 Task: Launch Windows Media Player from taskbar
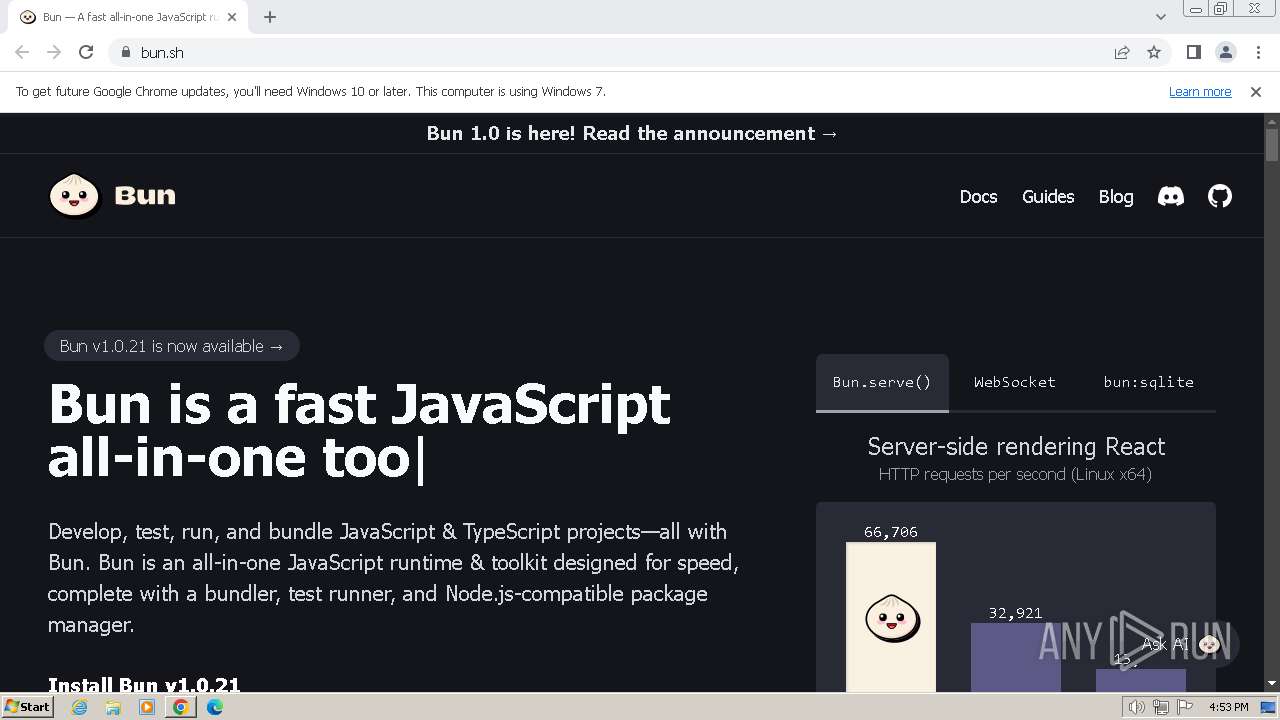(x=147, y=707)
